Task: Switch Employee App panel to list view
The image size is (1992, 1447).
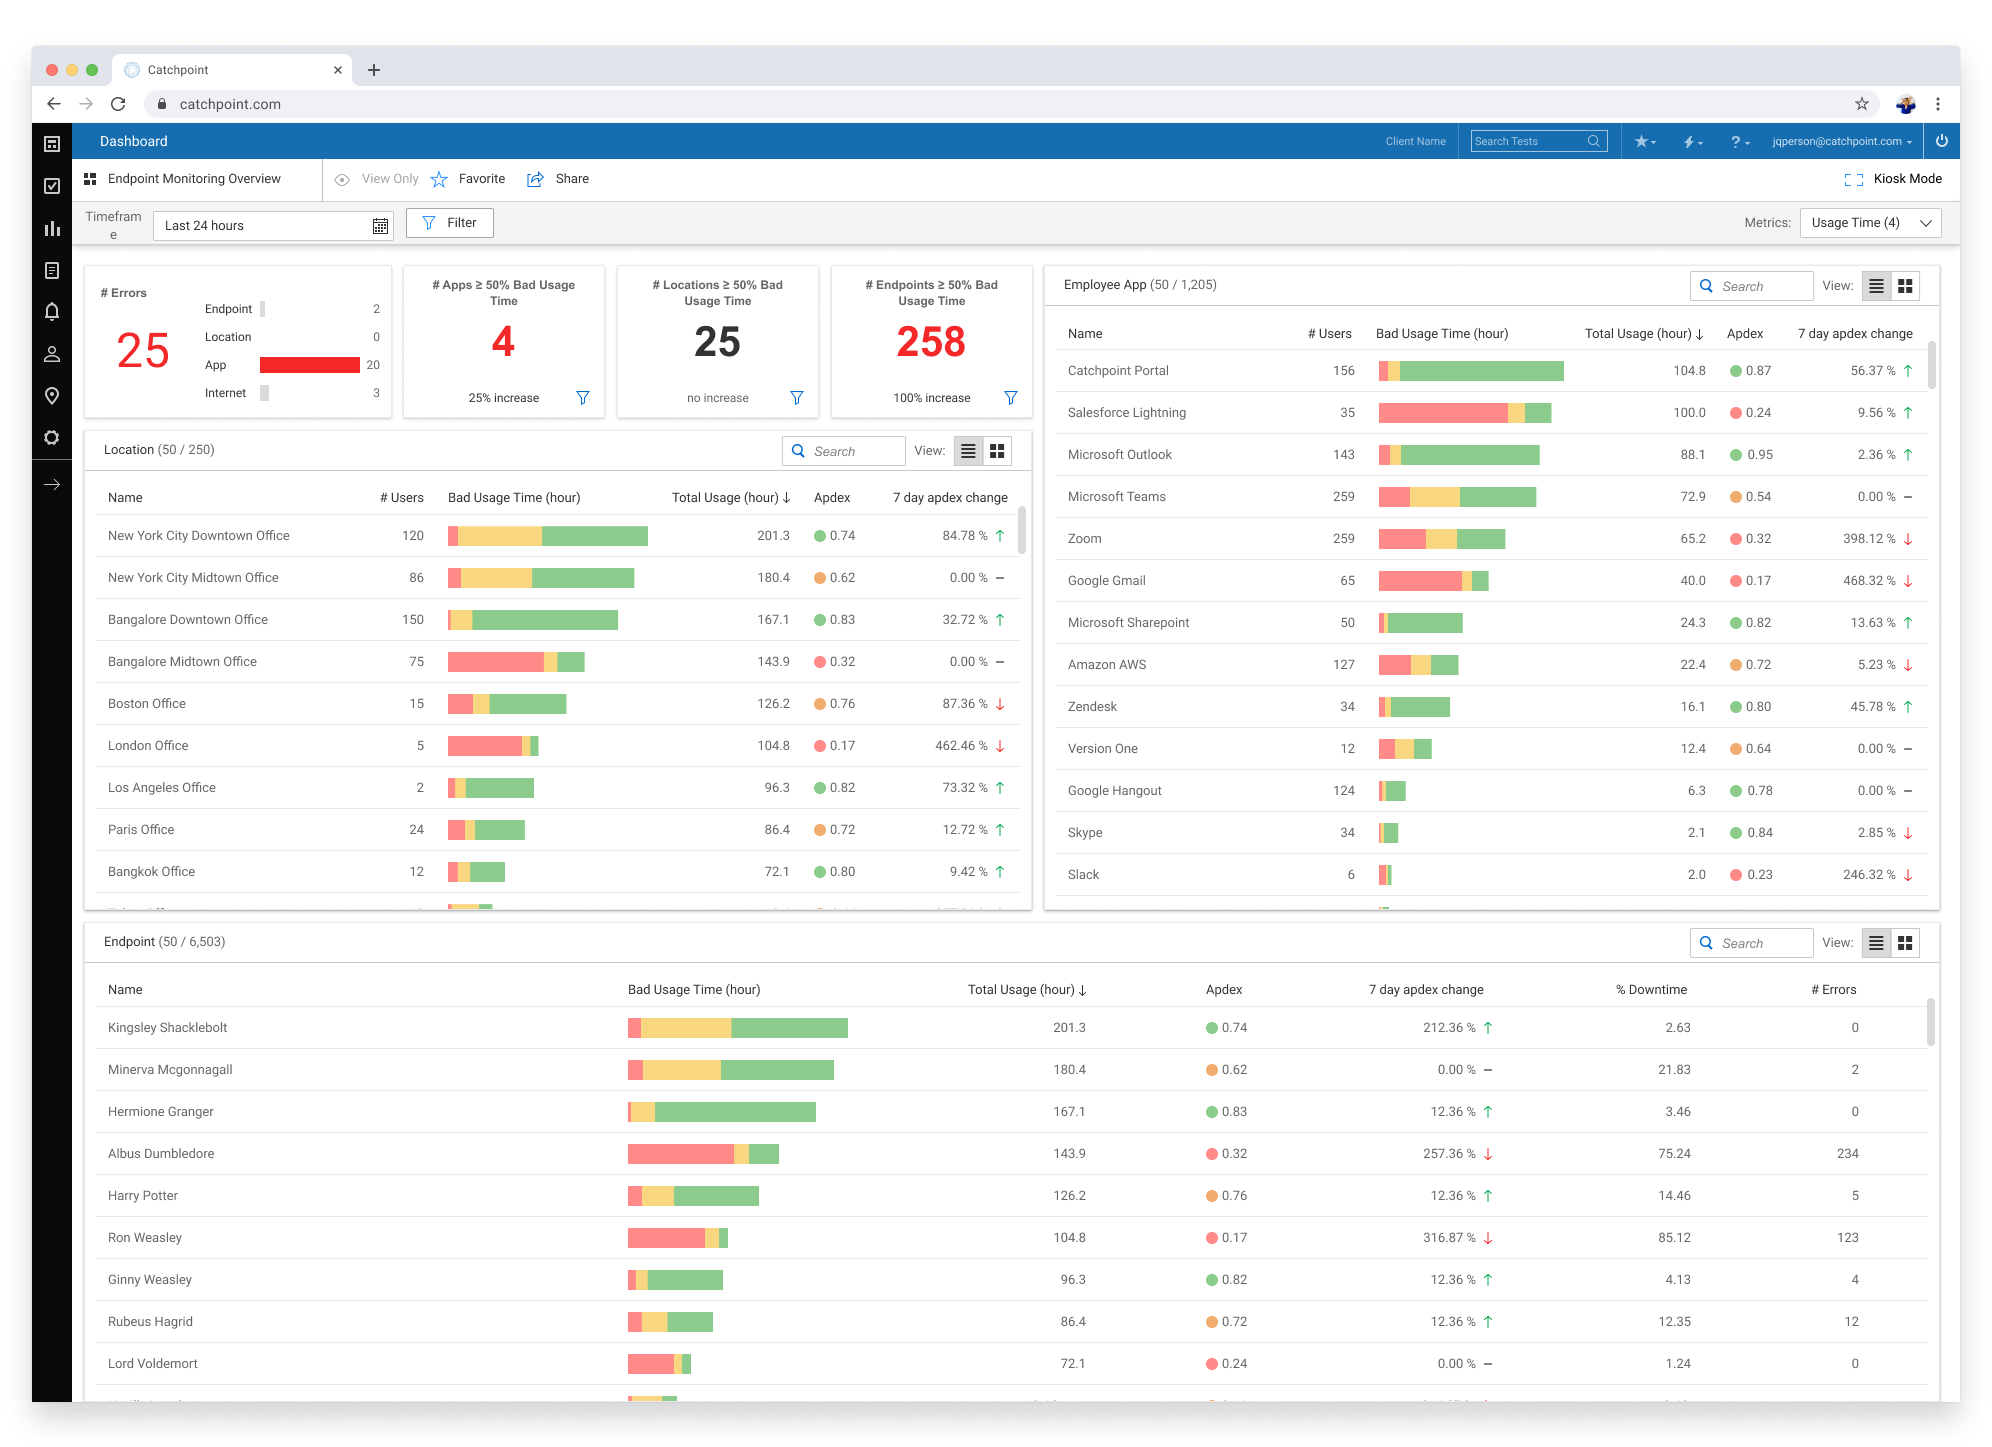Action: pyautogui.click(x=1876, y=286)
